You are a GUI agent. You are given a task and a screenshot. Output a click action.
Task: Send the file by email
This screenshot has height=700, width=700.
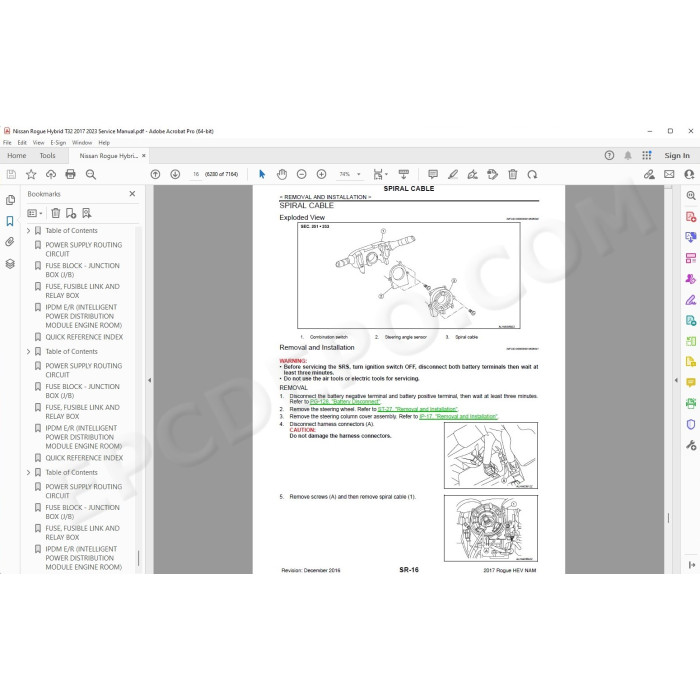(x=669, y=174)
